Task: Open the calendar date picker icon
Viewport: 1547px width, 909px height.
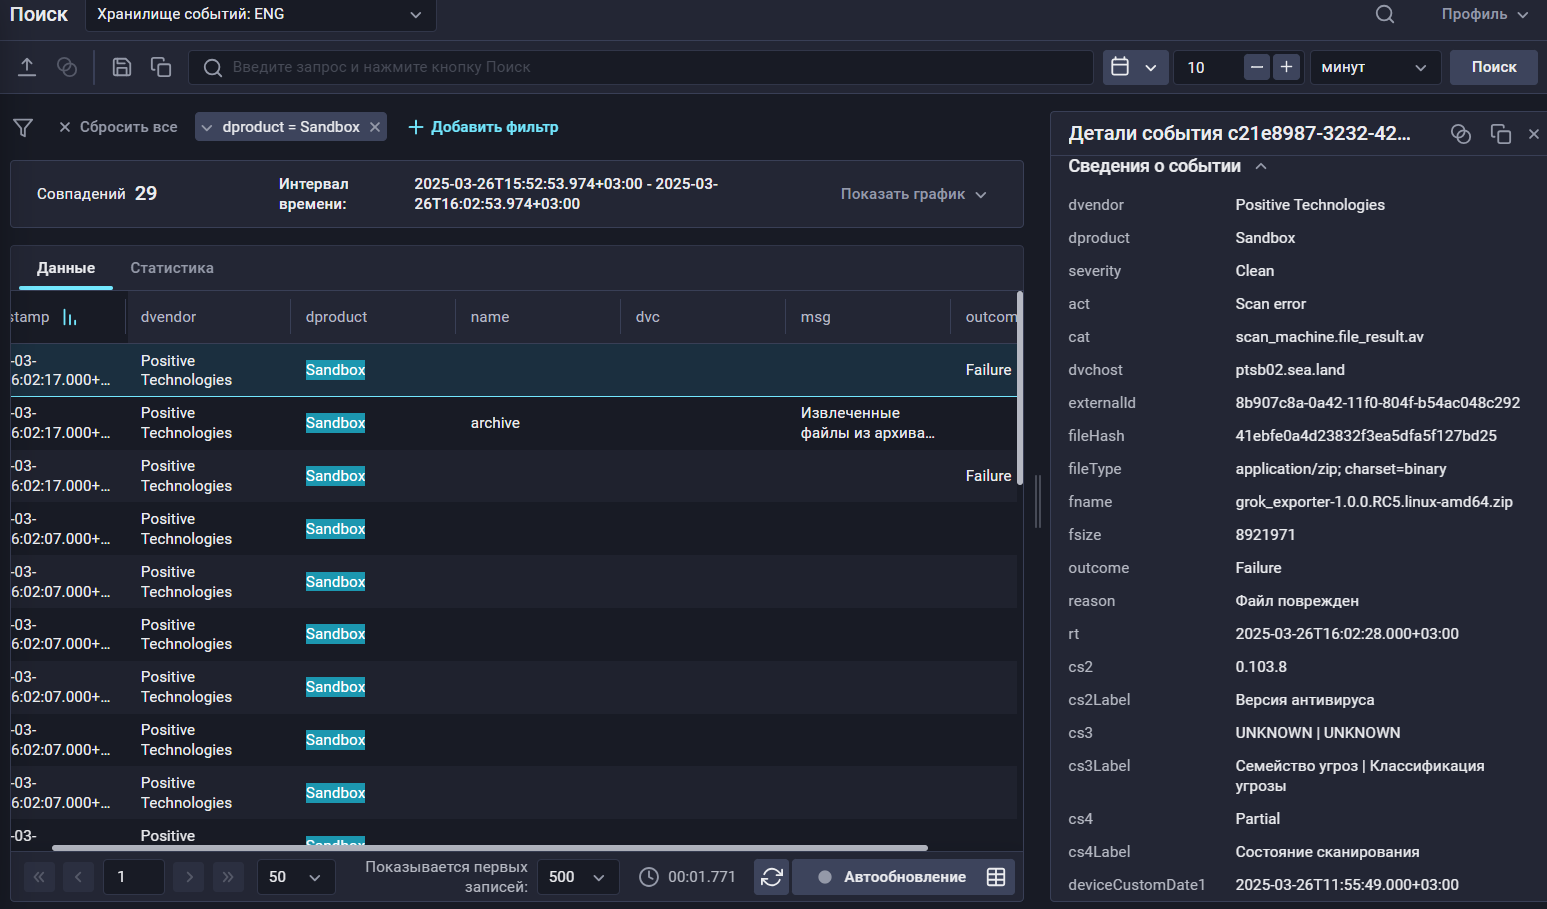Action: tap(1121, 67)
